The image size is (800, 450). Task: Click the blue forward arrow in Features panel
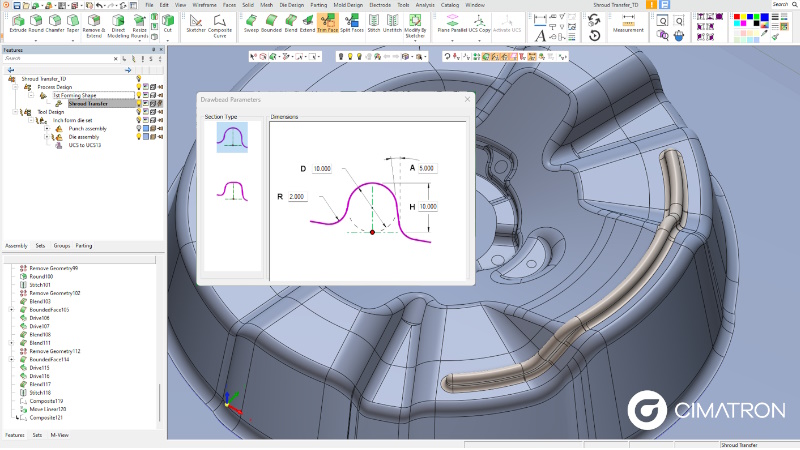(128, 70)
